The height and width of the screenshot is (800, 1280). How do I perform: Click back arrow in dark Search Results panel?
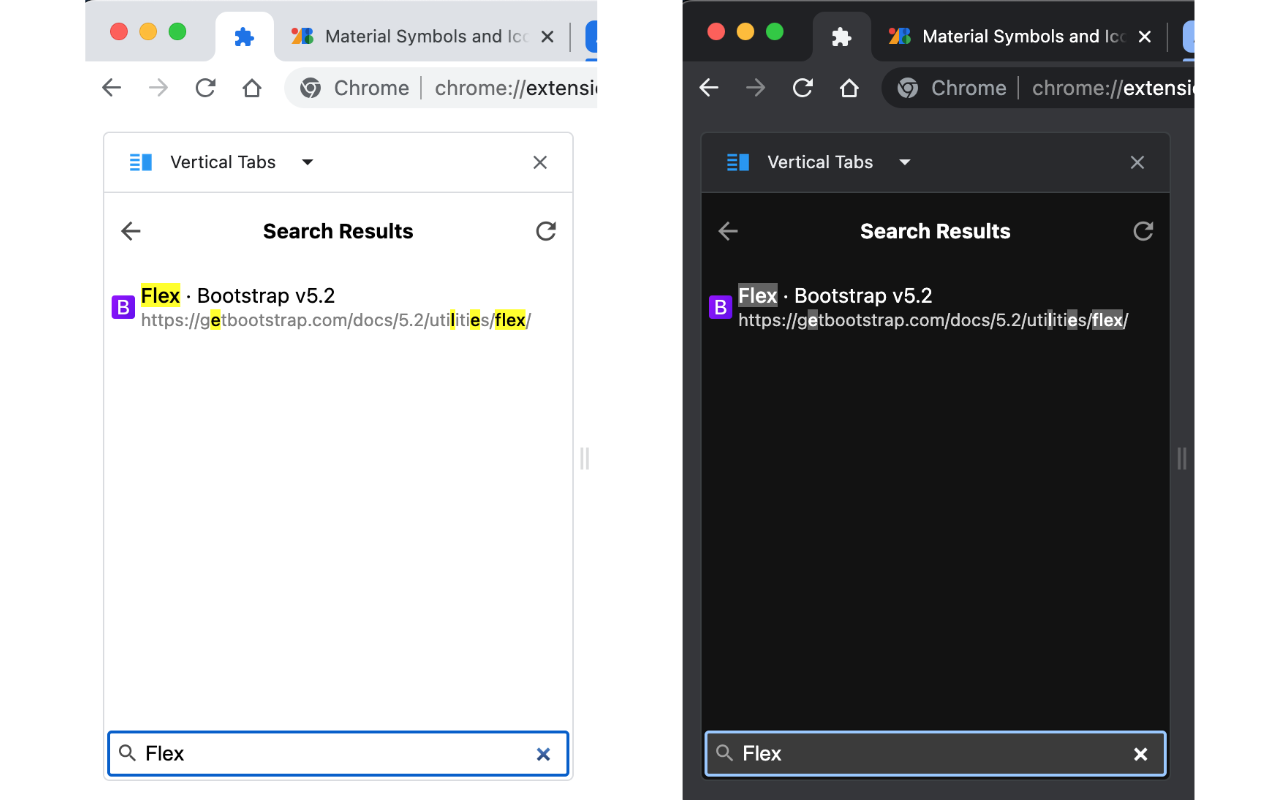point(728,231)
